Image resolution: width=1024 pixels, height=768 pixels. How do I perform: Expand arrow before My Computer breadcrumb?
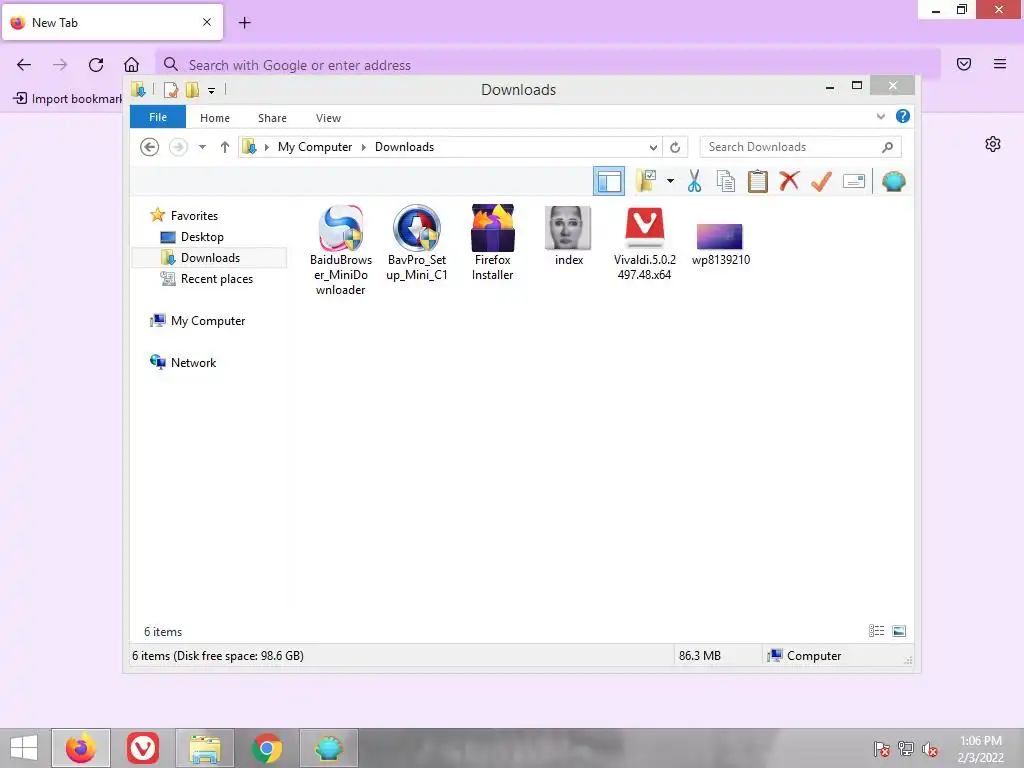(266, 147)
